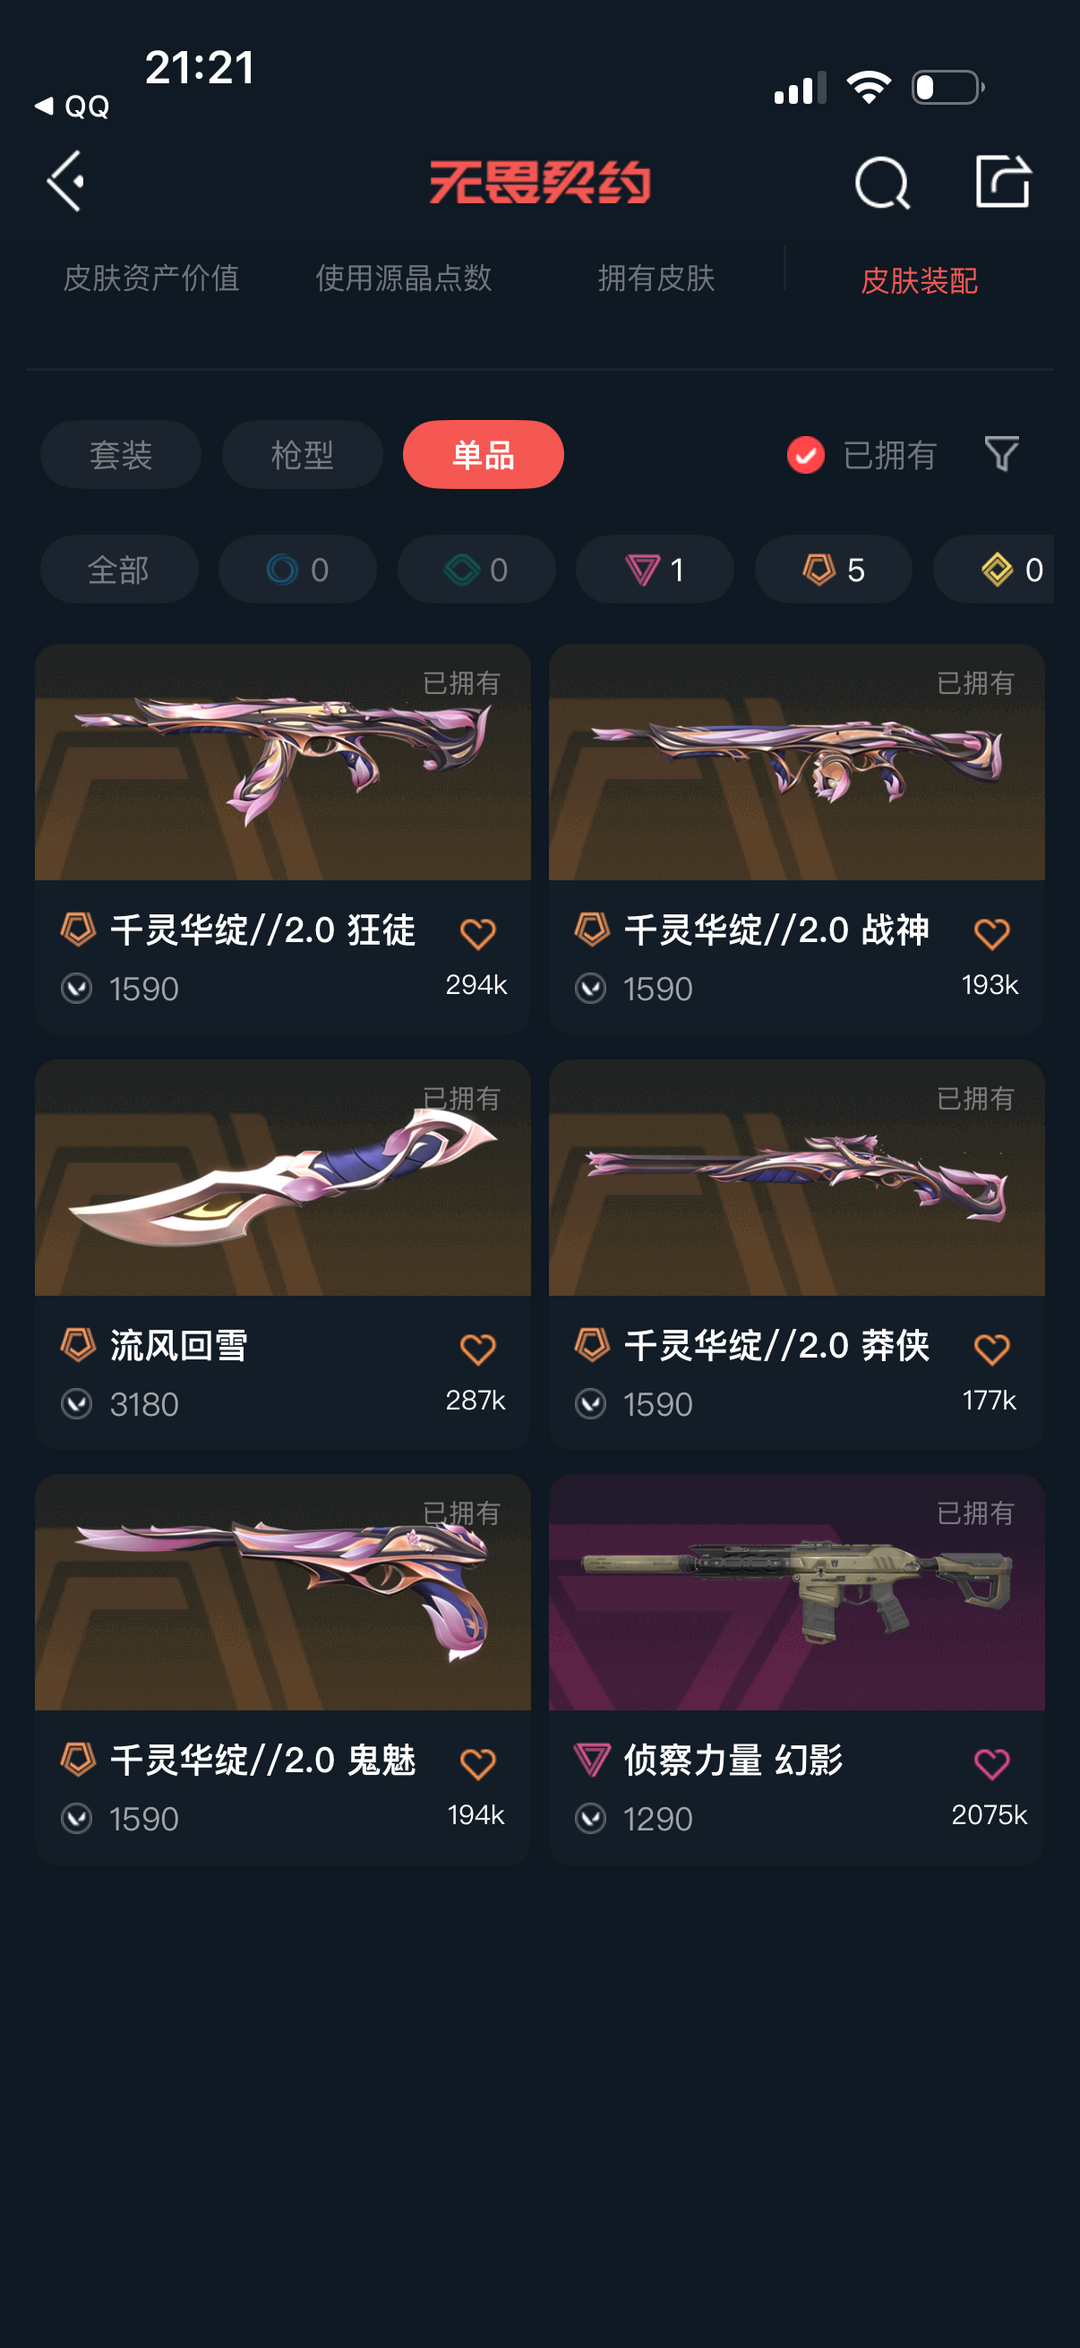Filter by orange tier showing 5

(834, 570)
